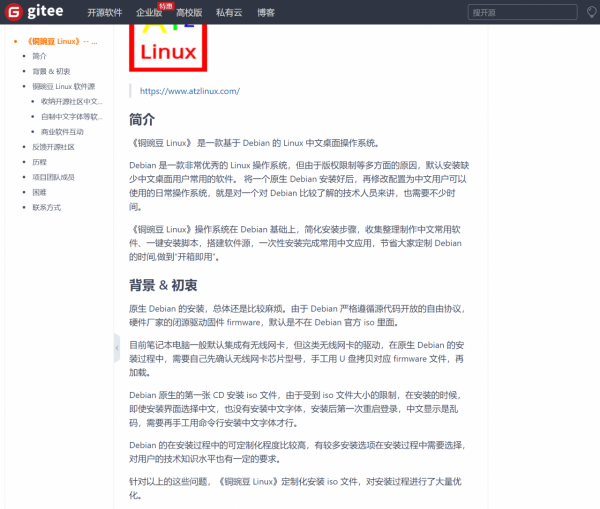Click the ATZ Linux logo image

[168, 47]
